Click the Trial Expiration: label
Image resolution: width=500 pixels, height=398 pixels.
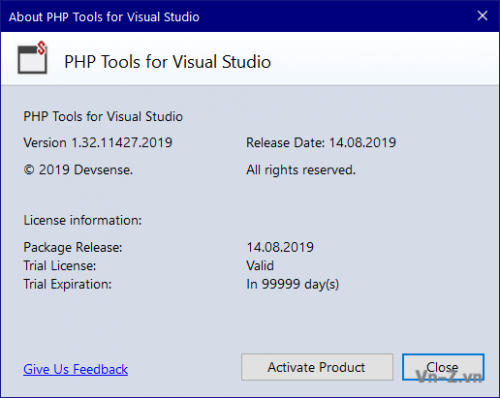[67, 284]
